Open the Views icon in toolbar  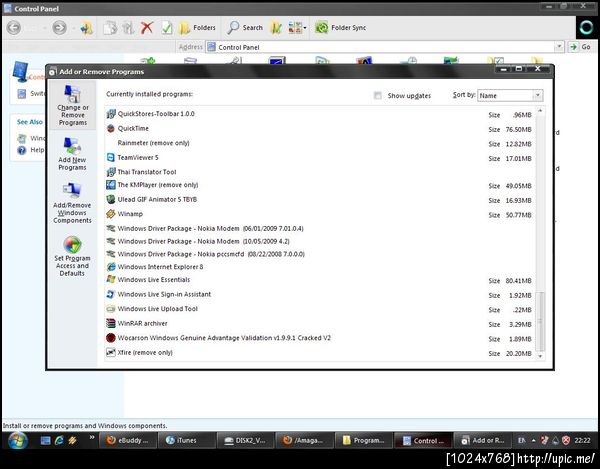(295, 28)
